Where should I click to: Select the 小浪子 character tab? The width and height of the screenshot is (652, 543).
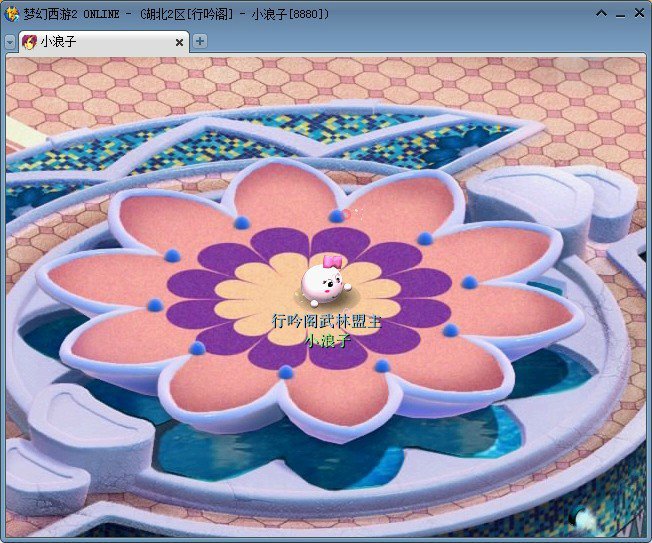point(104,42)
